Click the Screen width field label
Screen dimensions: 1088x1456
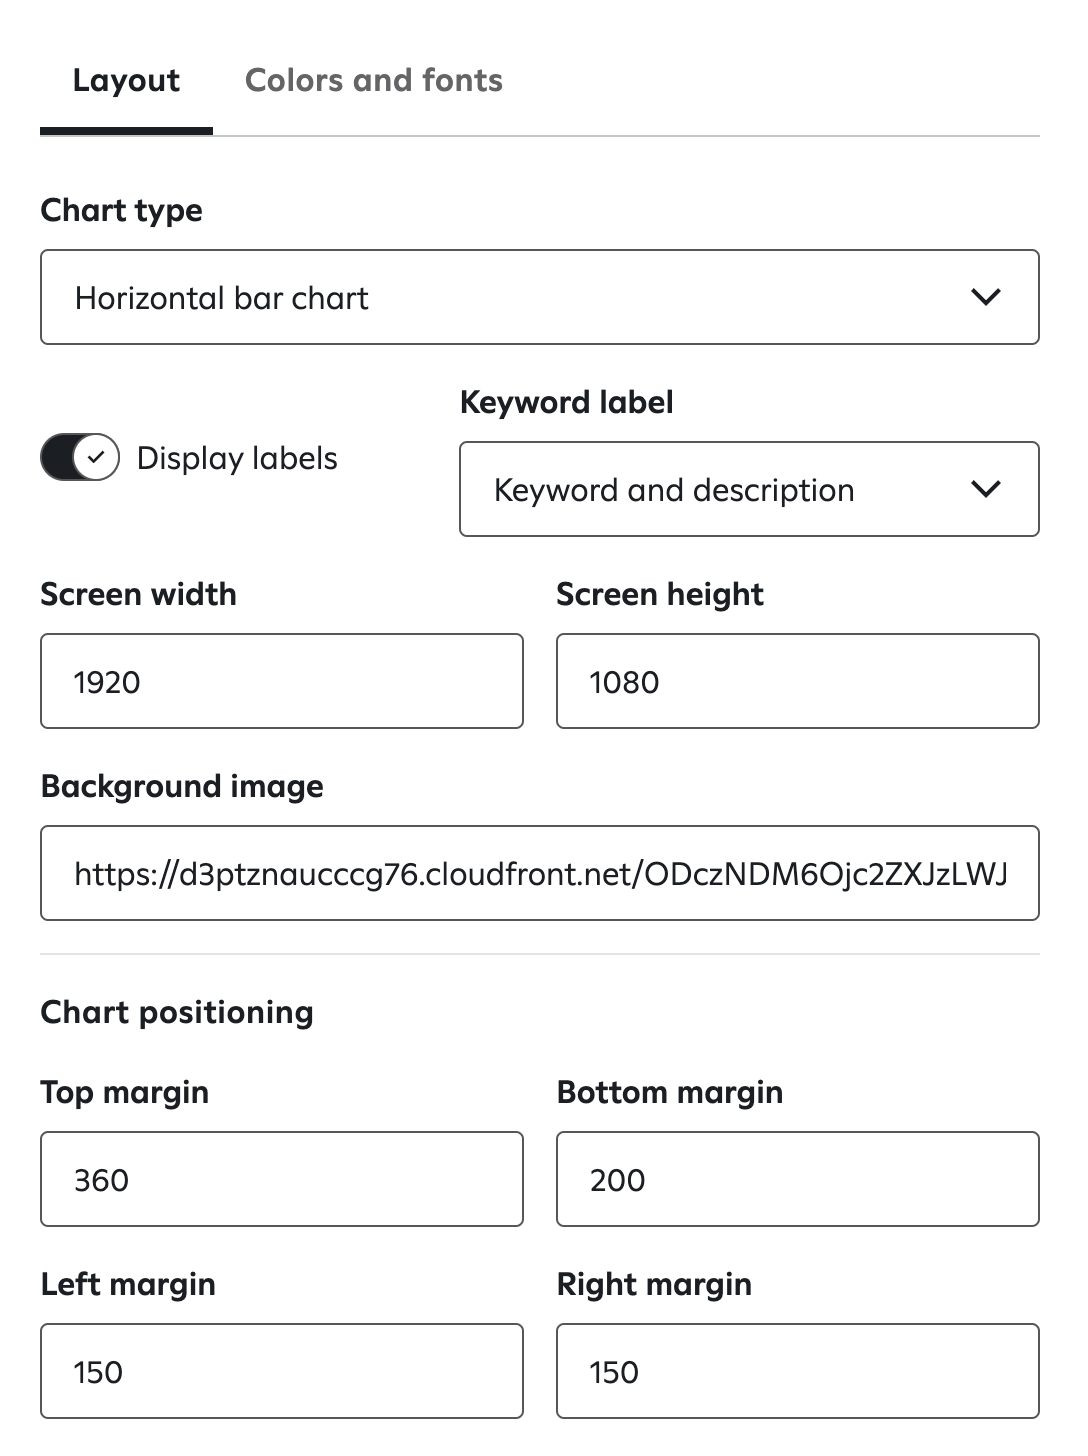(138, 594)
